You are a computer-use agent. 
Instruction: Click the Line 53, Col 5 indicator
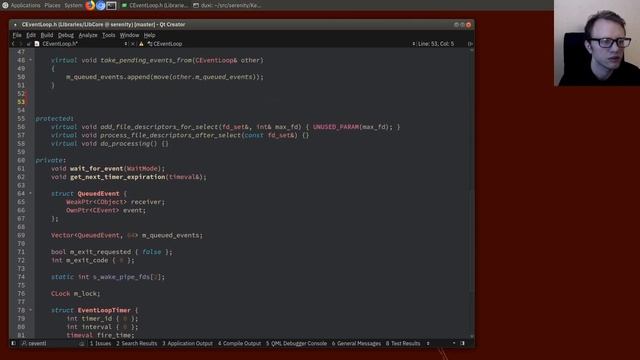(x=436, y=44)
